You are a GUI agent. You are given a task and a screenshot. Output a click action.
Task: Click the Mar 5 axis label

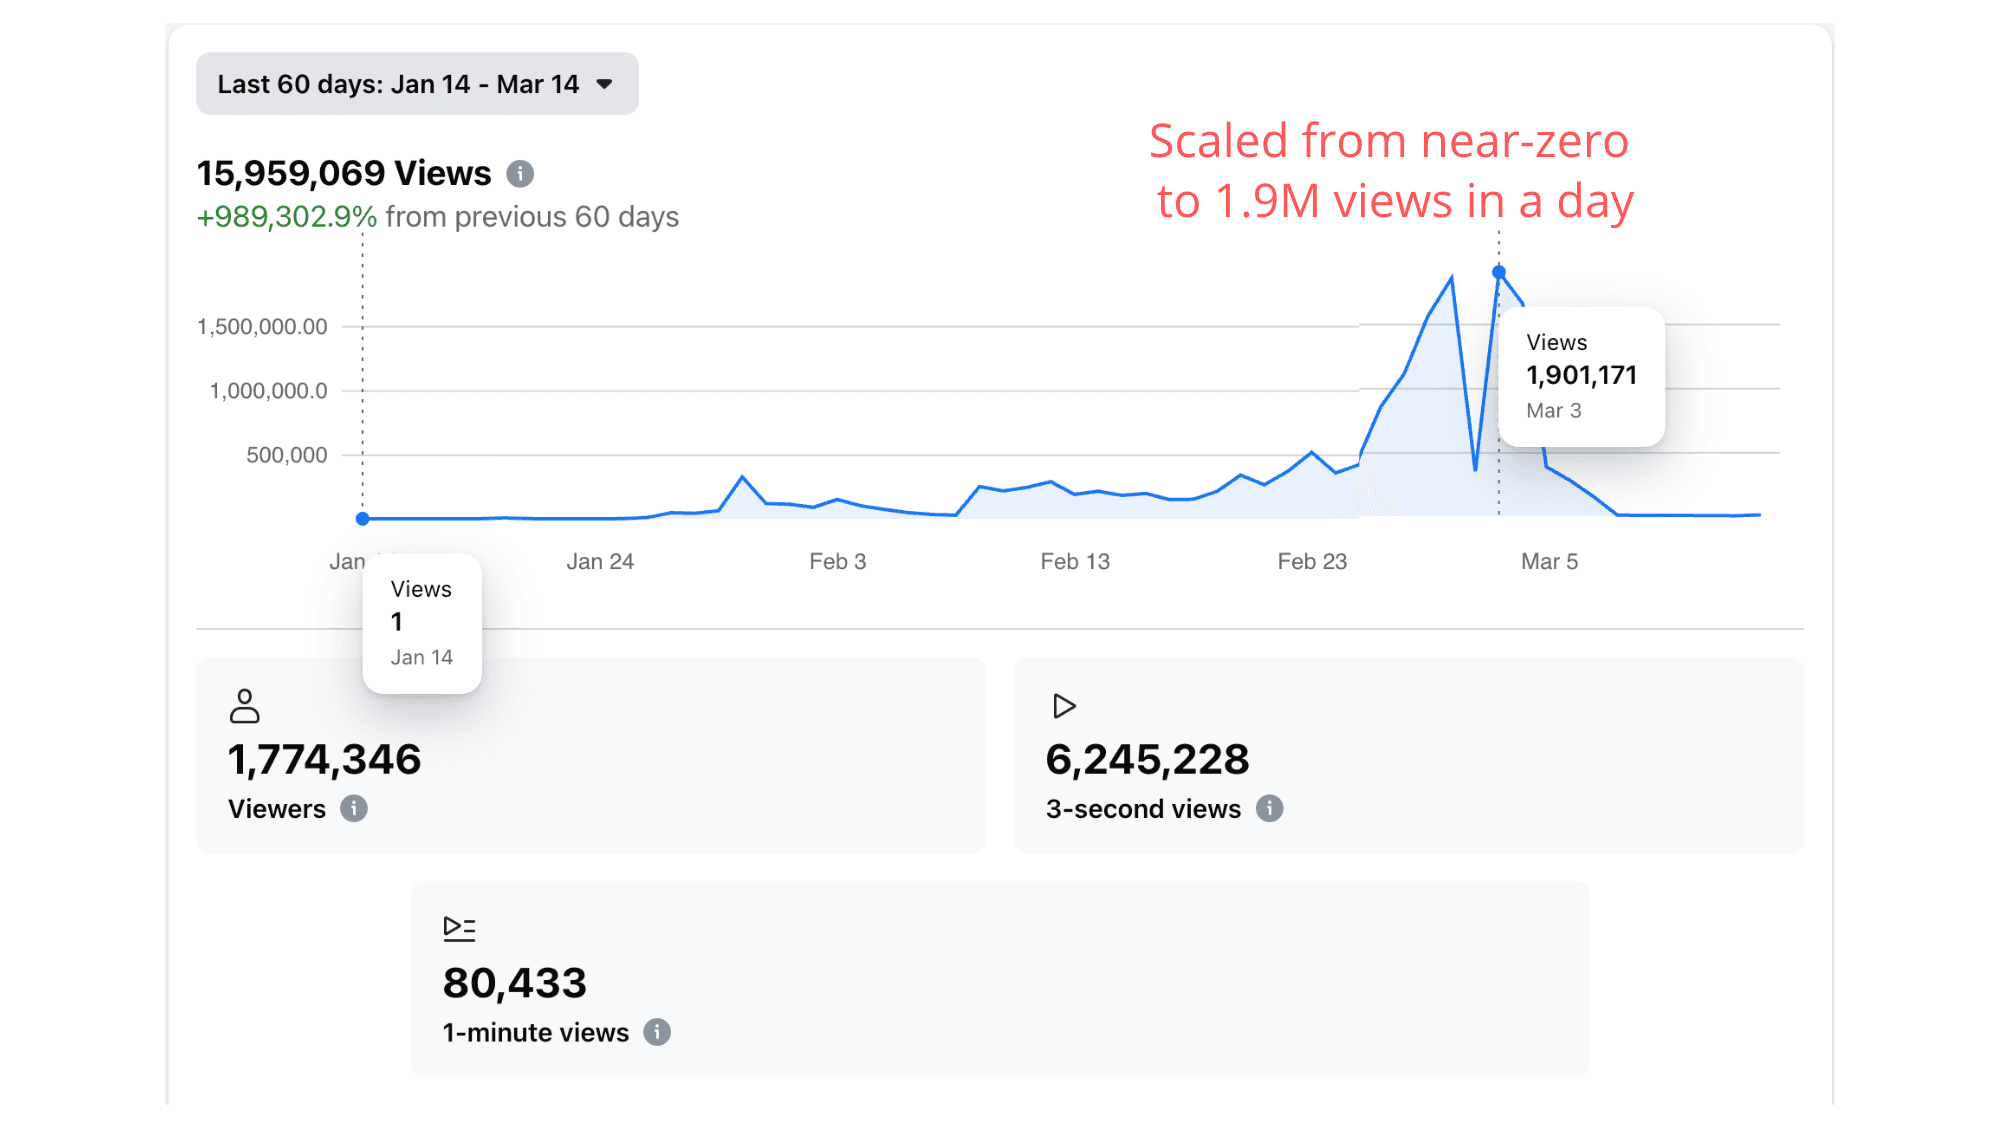(1550, 561)
